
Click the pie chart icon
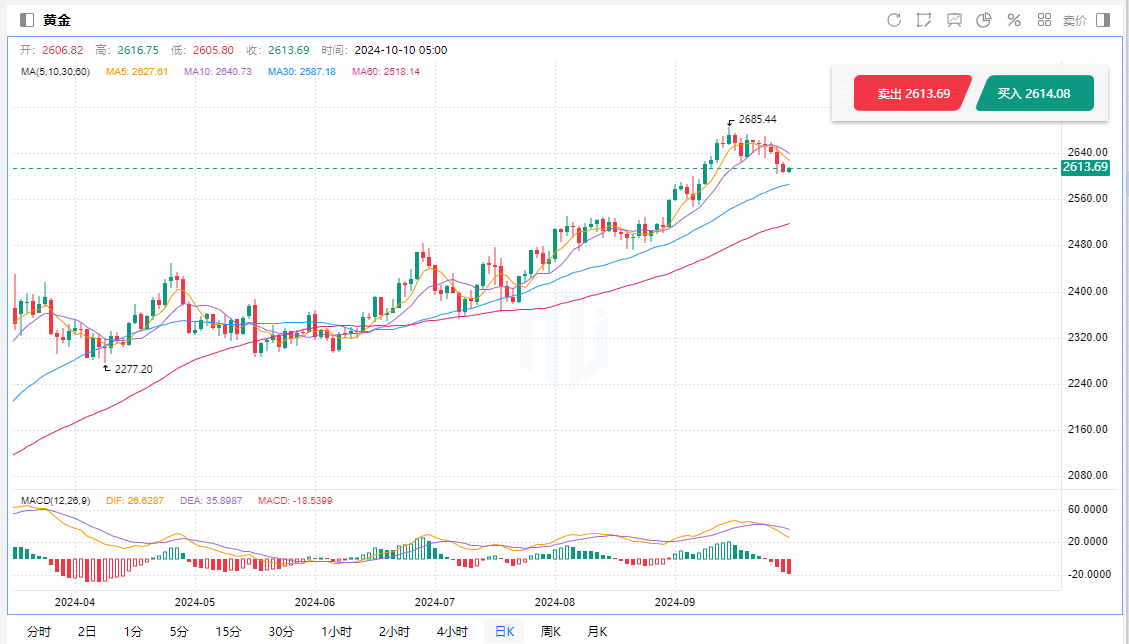(984, 20)
